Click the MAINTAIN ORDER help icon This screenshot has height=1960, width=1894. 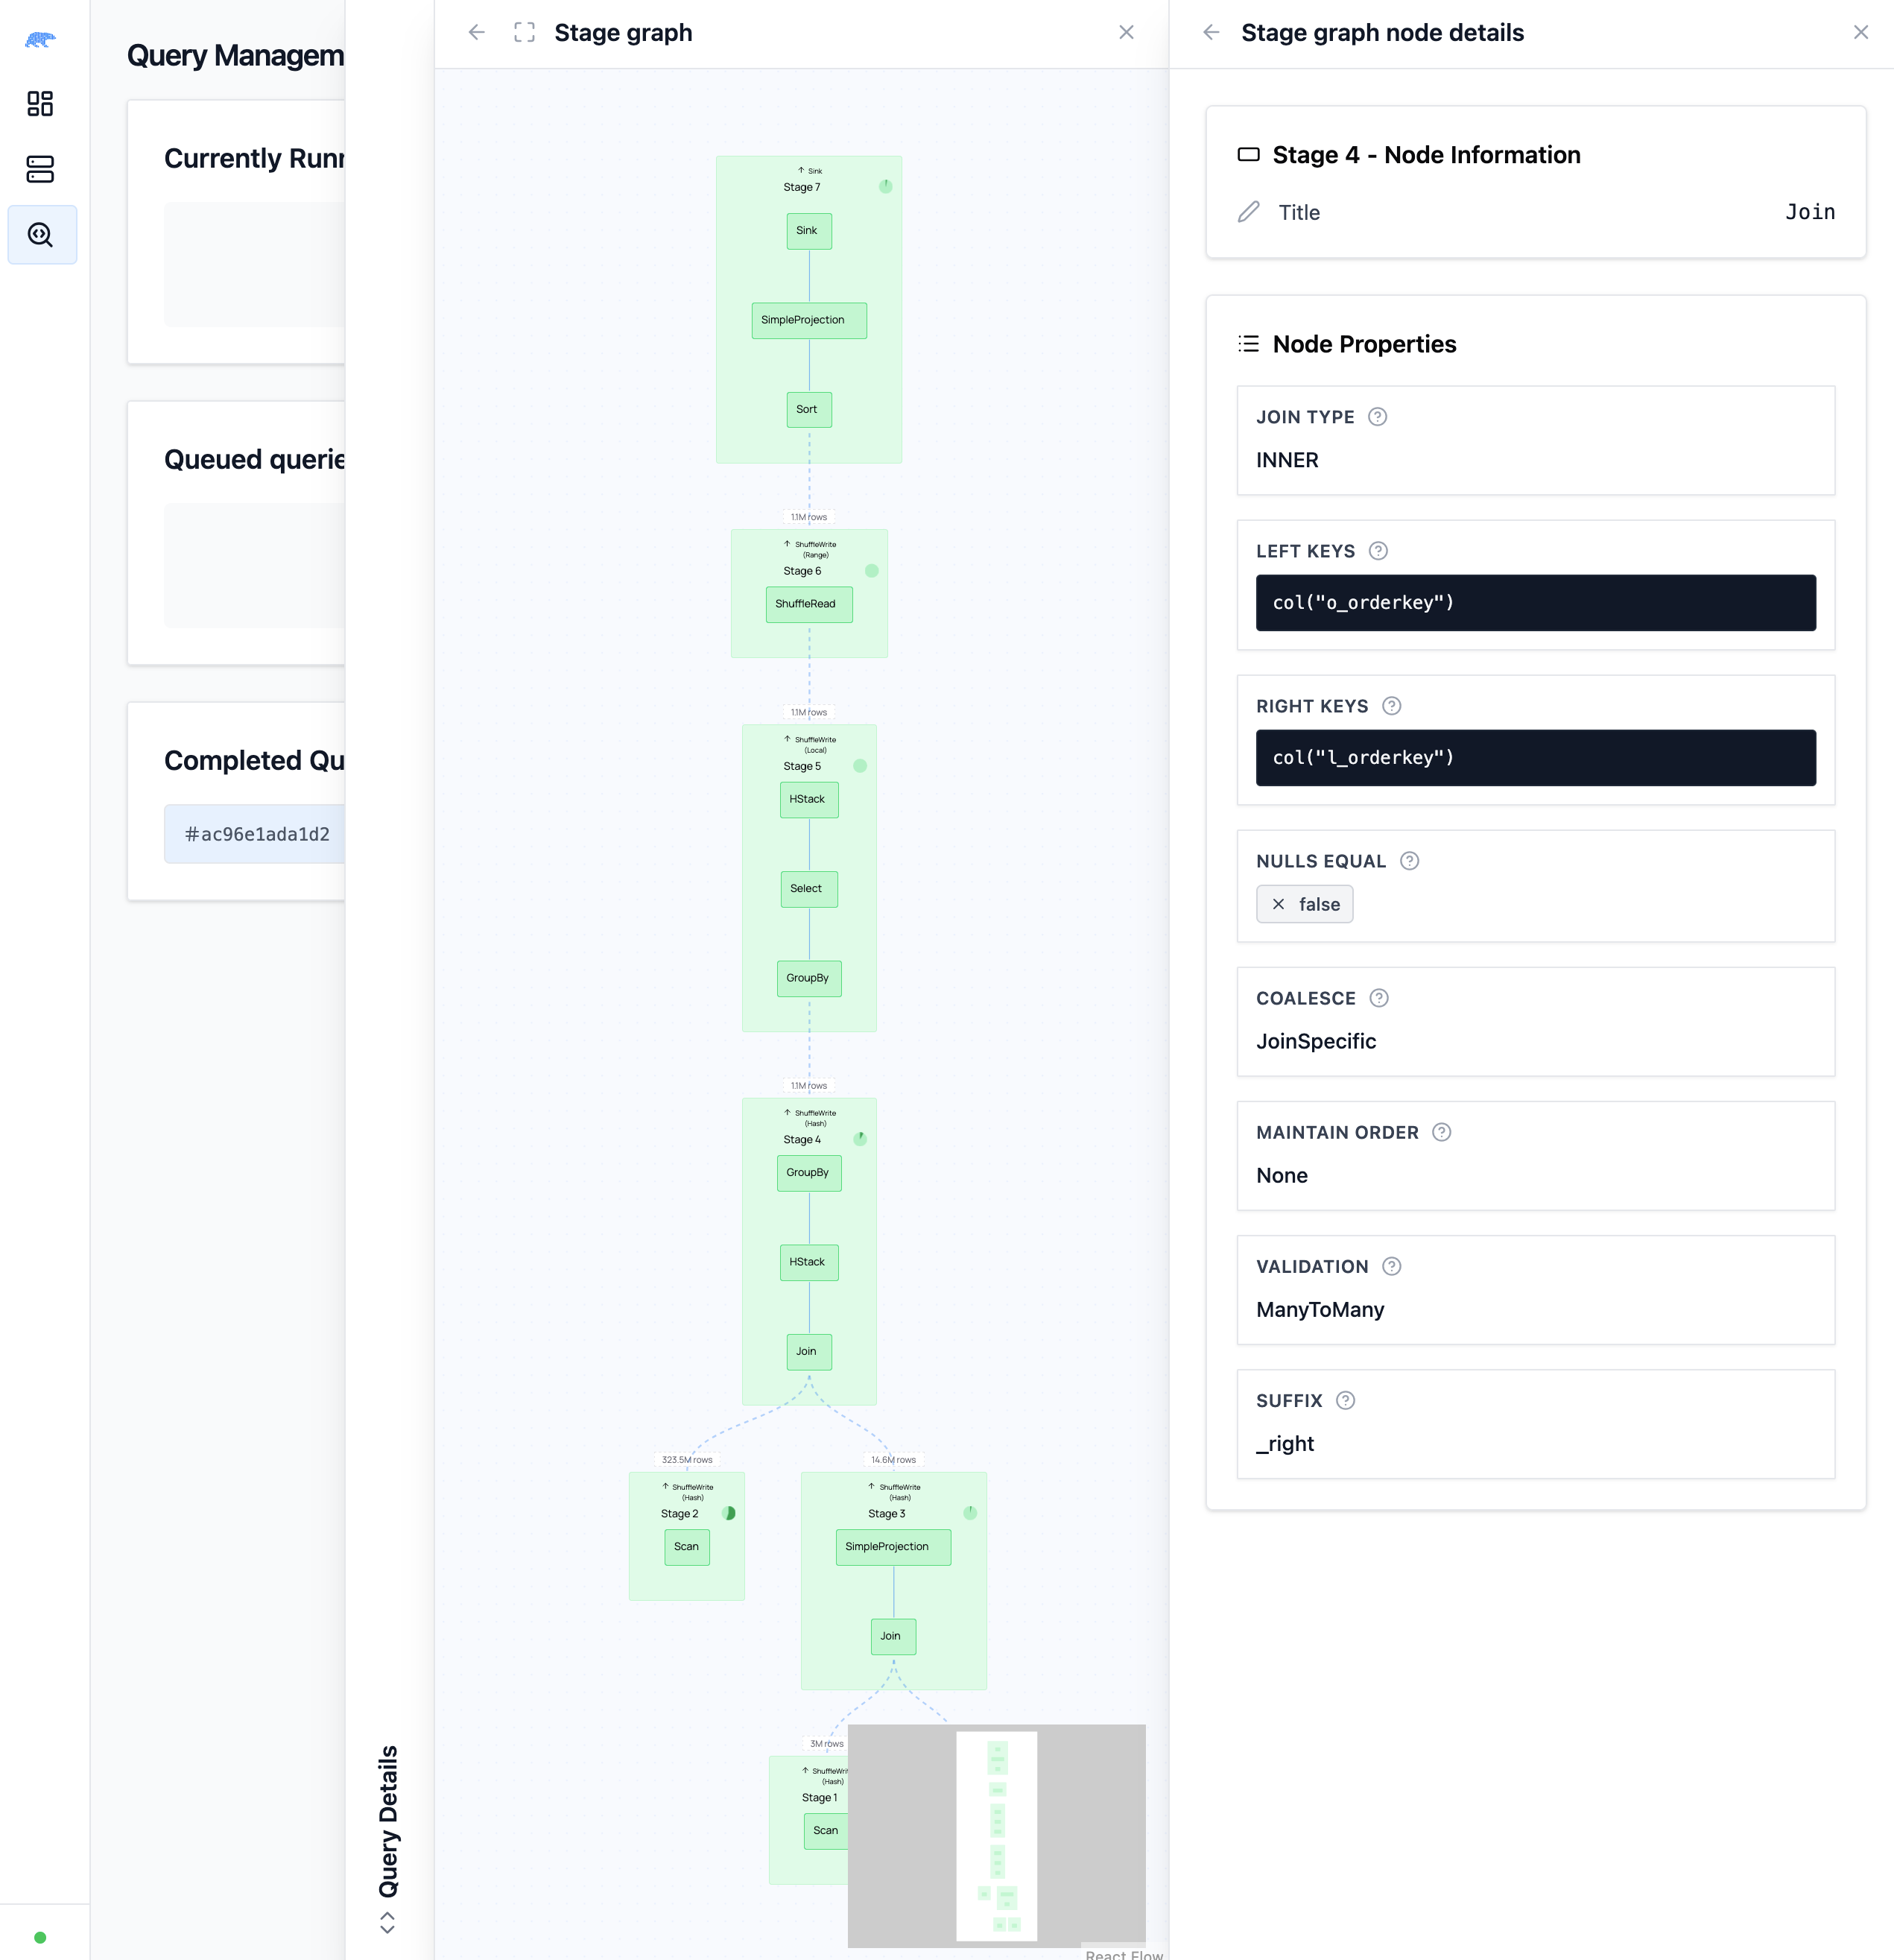[x=1441, y=1132]
